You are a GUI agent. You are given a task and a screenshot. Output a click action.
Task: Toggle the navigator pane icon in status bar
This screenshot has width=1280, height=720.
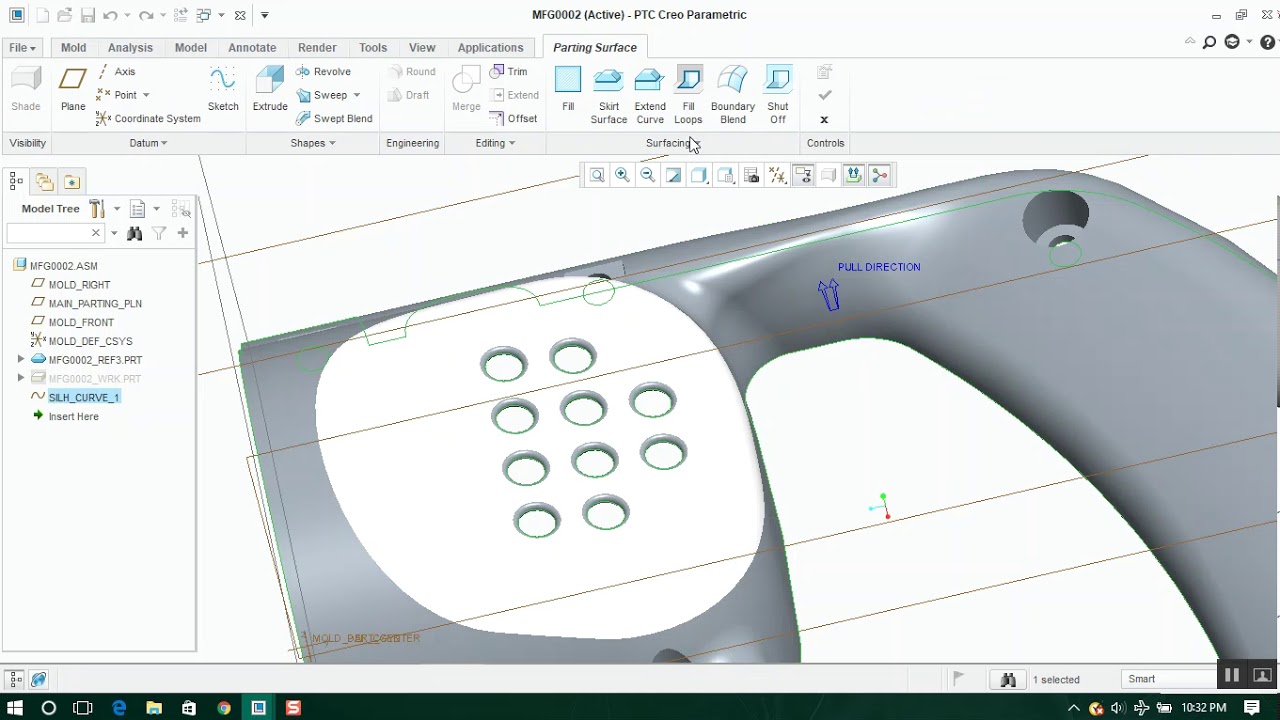[16, 680]
